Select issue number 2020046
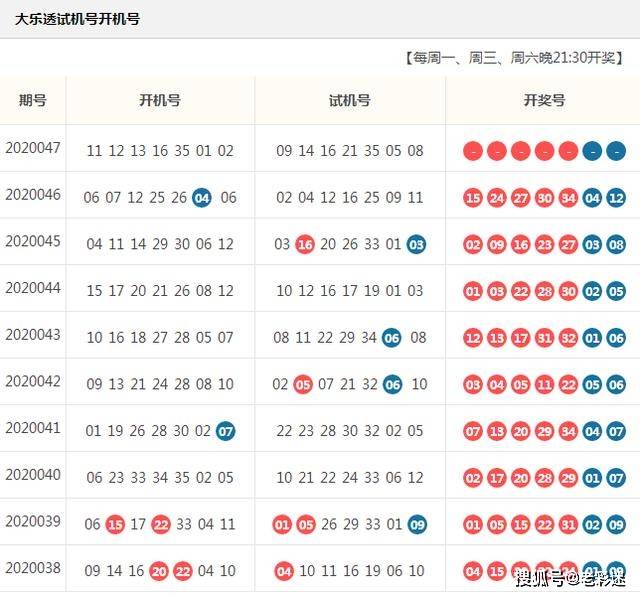640x596 pixels. [x=33, y=195]
